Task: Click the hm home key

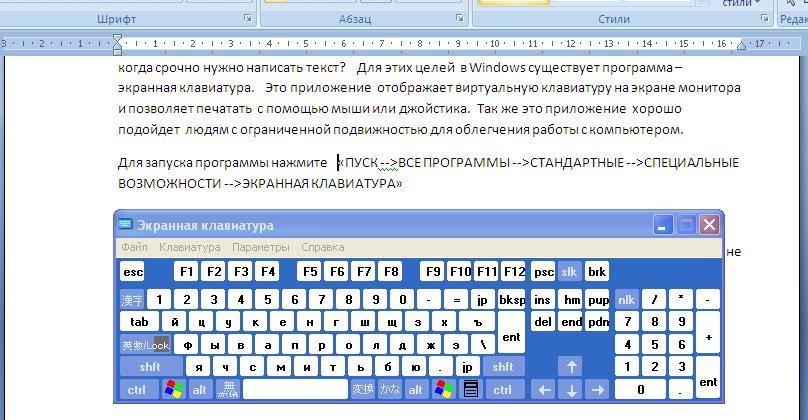Action: point(571,299)
